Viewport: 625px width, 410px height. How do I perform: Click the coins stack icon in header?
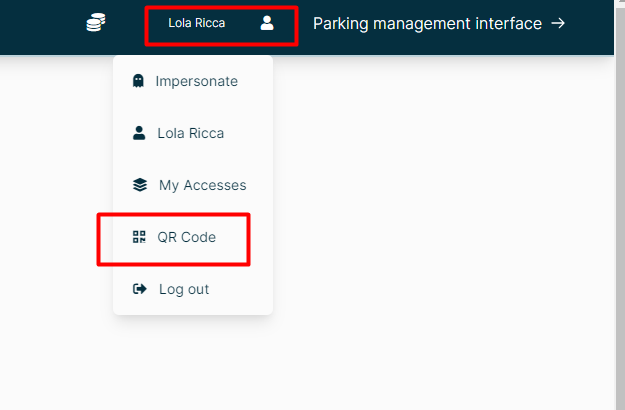pyautogui.click(x=96, y=23)
